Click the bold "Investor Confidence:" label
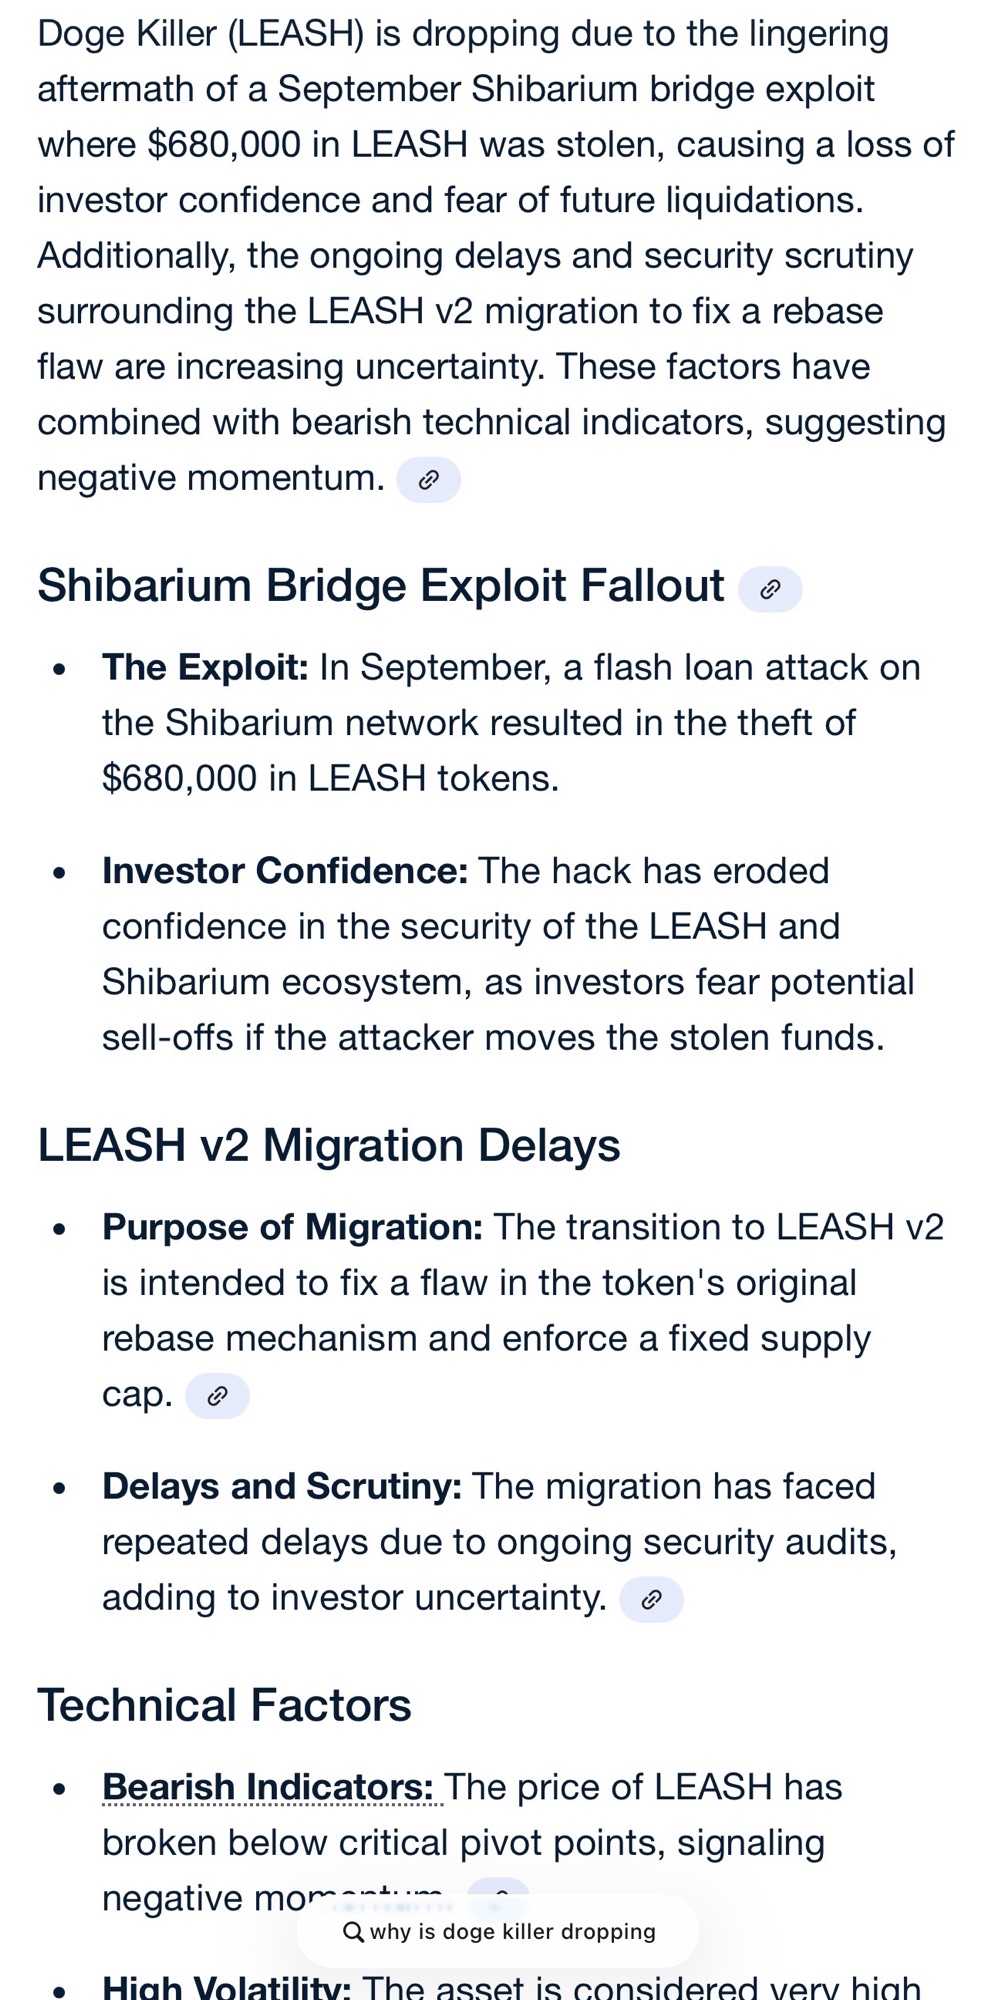Viewport: 995px width, 2000px height. pyautogui.click(x=285, y=871)
